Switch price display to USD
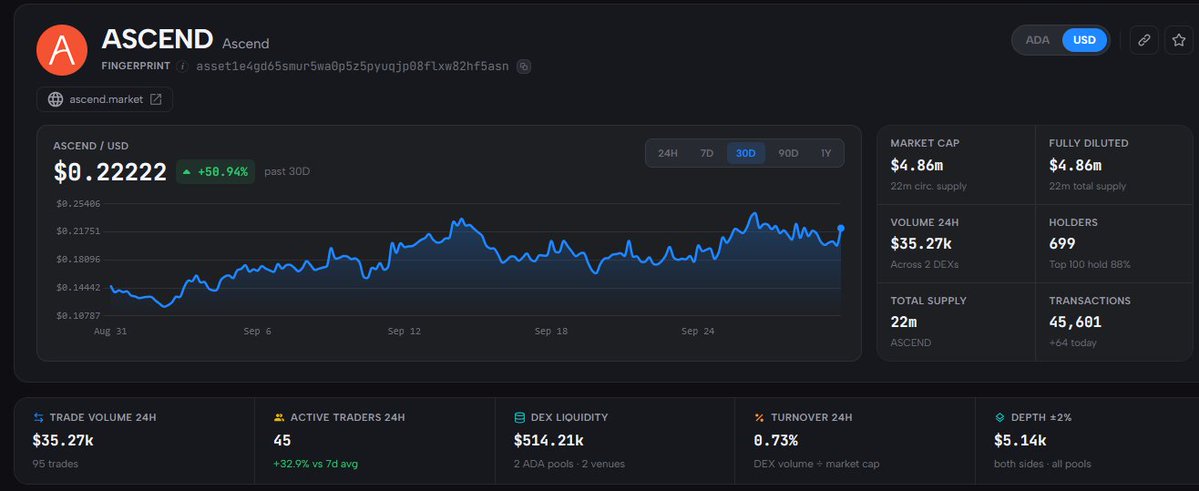 (x=1084, y=40)
